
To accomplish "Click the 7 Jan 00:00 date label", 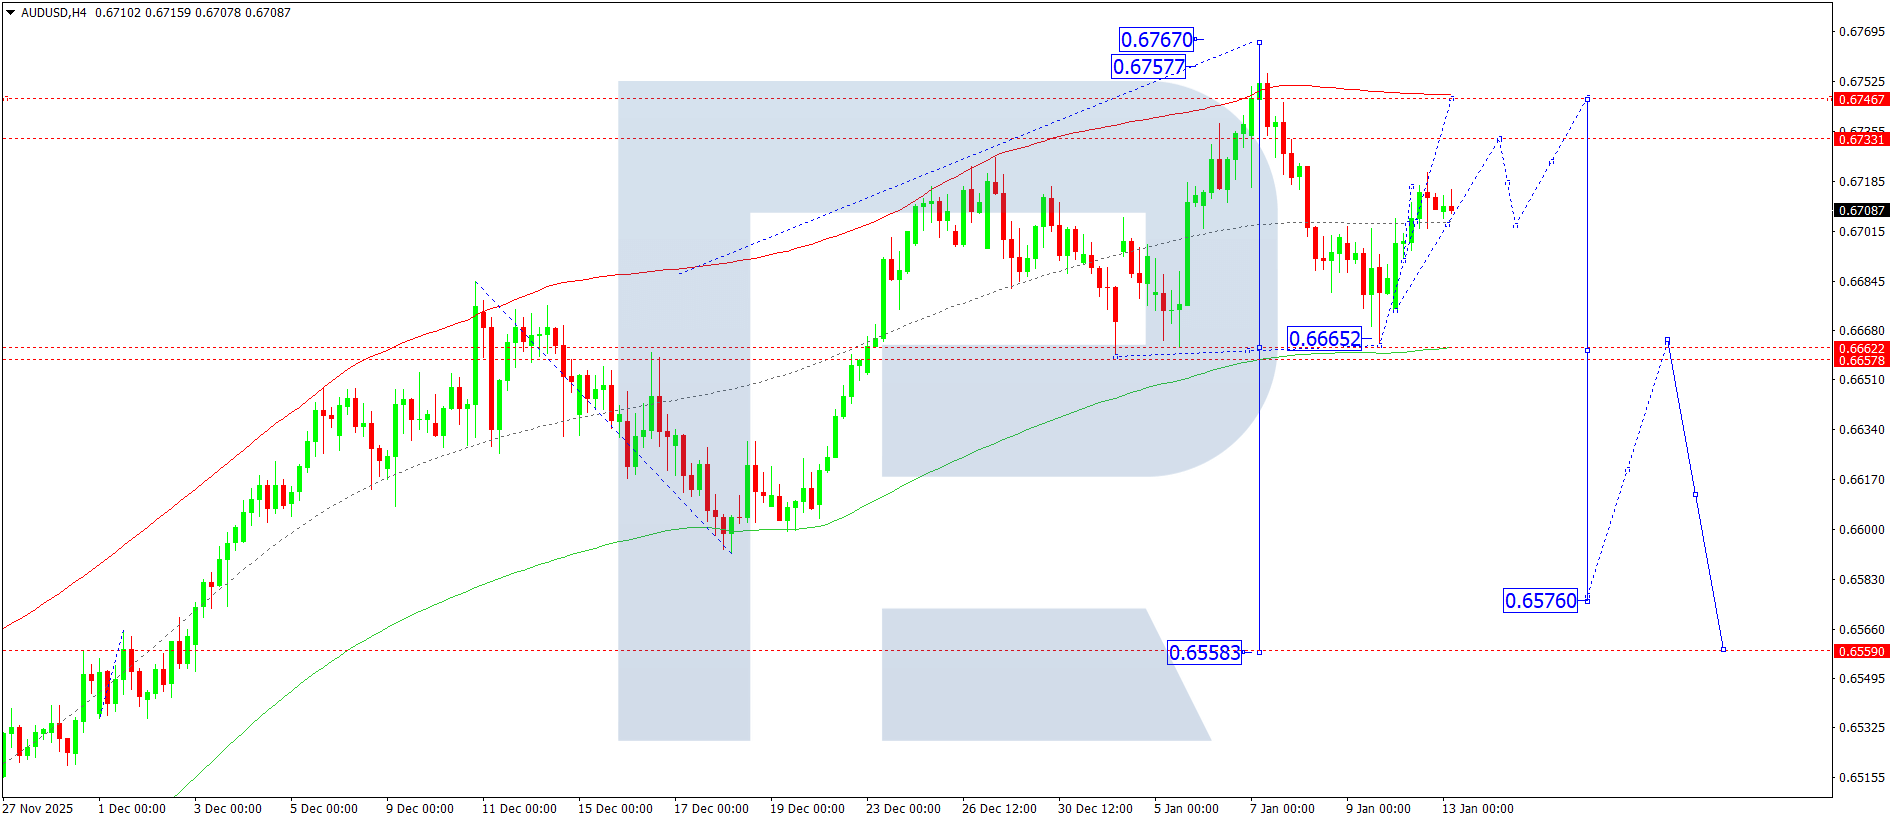I will [x=1282, y=809].
